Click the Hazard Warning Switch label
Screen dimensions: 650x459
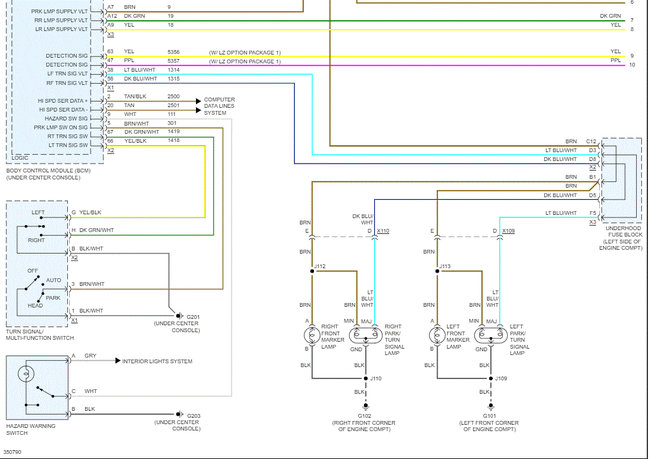tap(30, 430)
